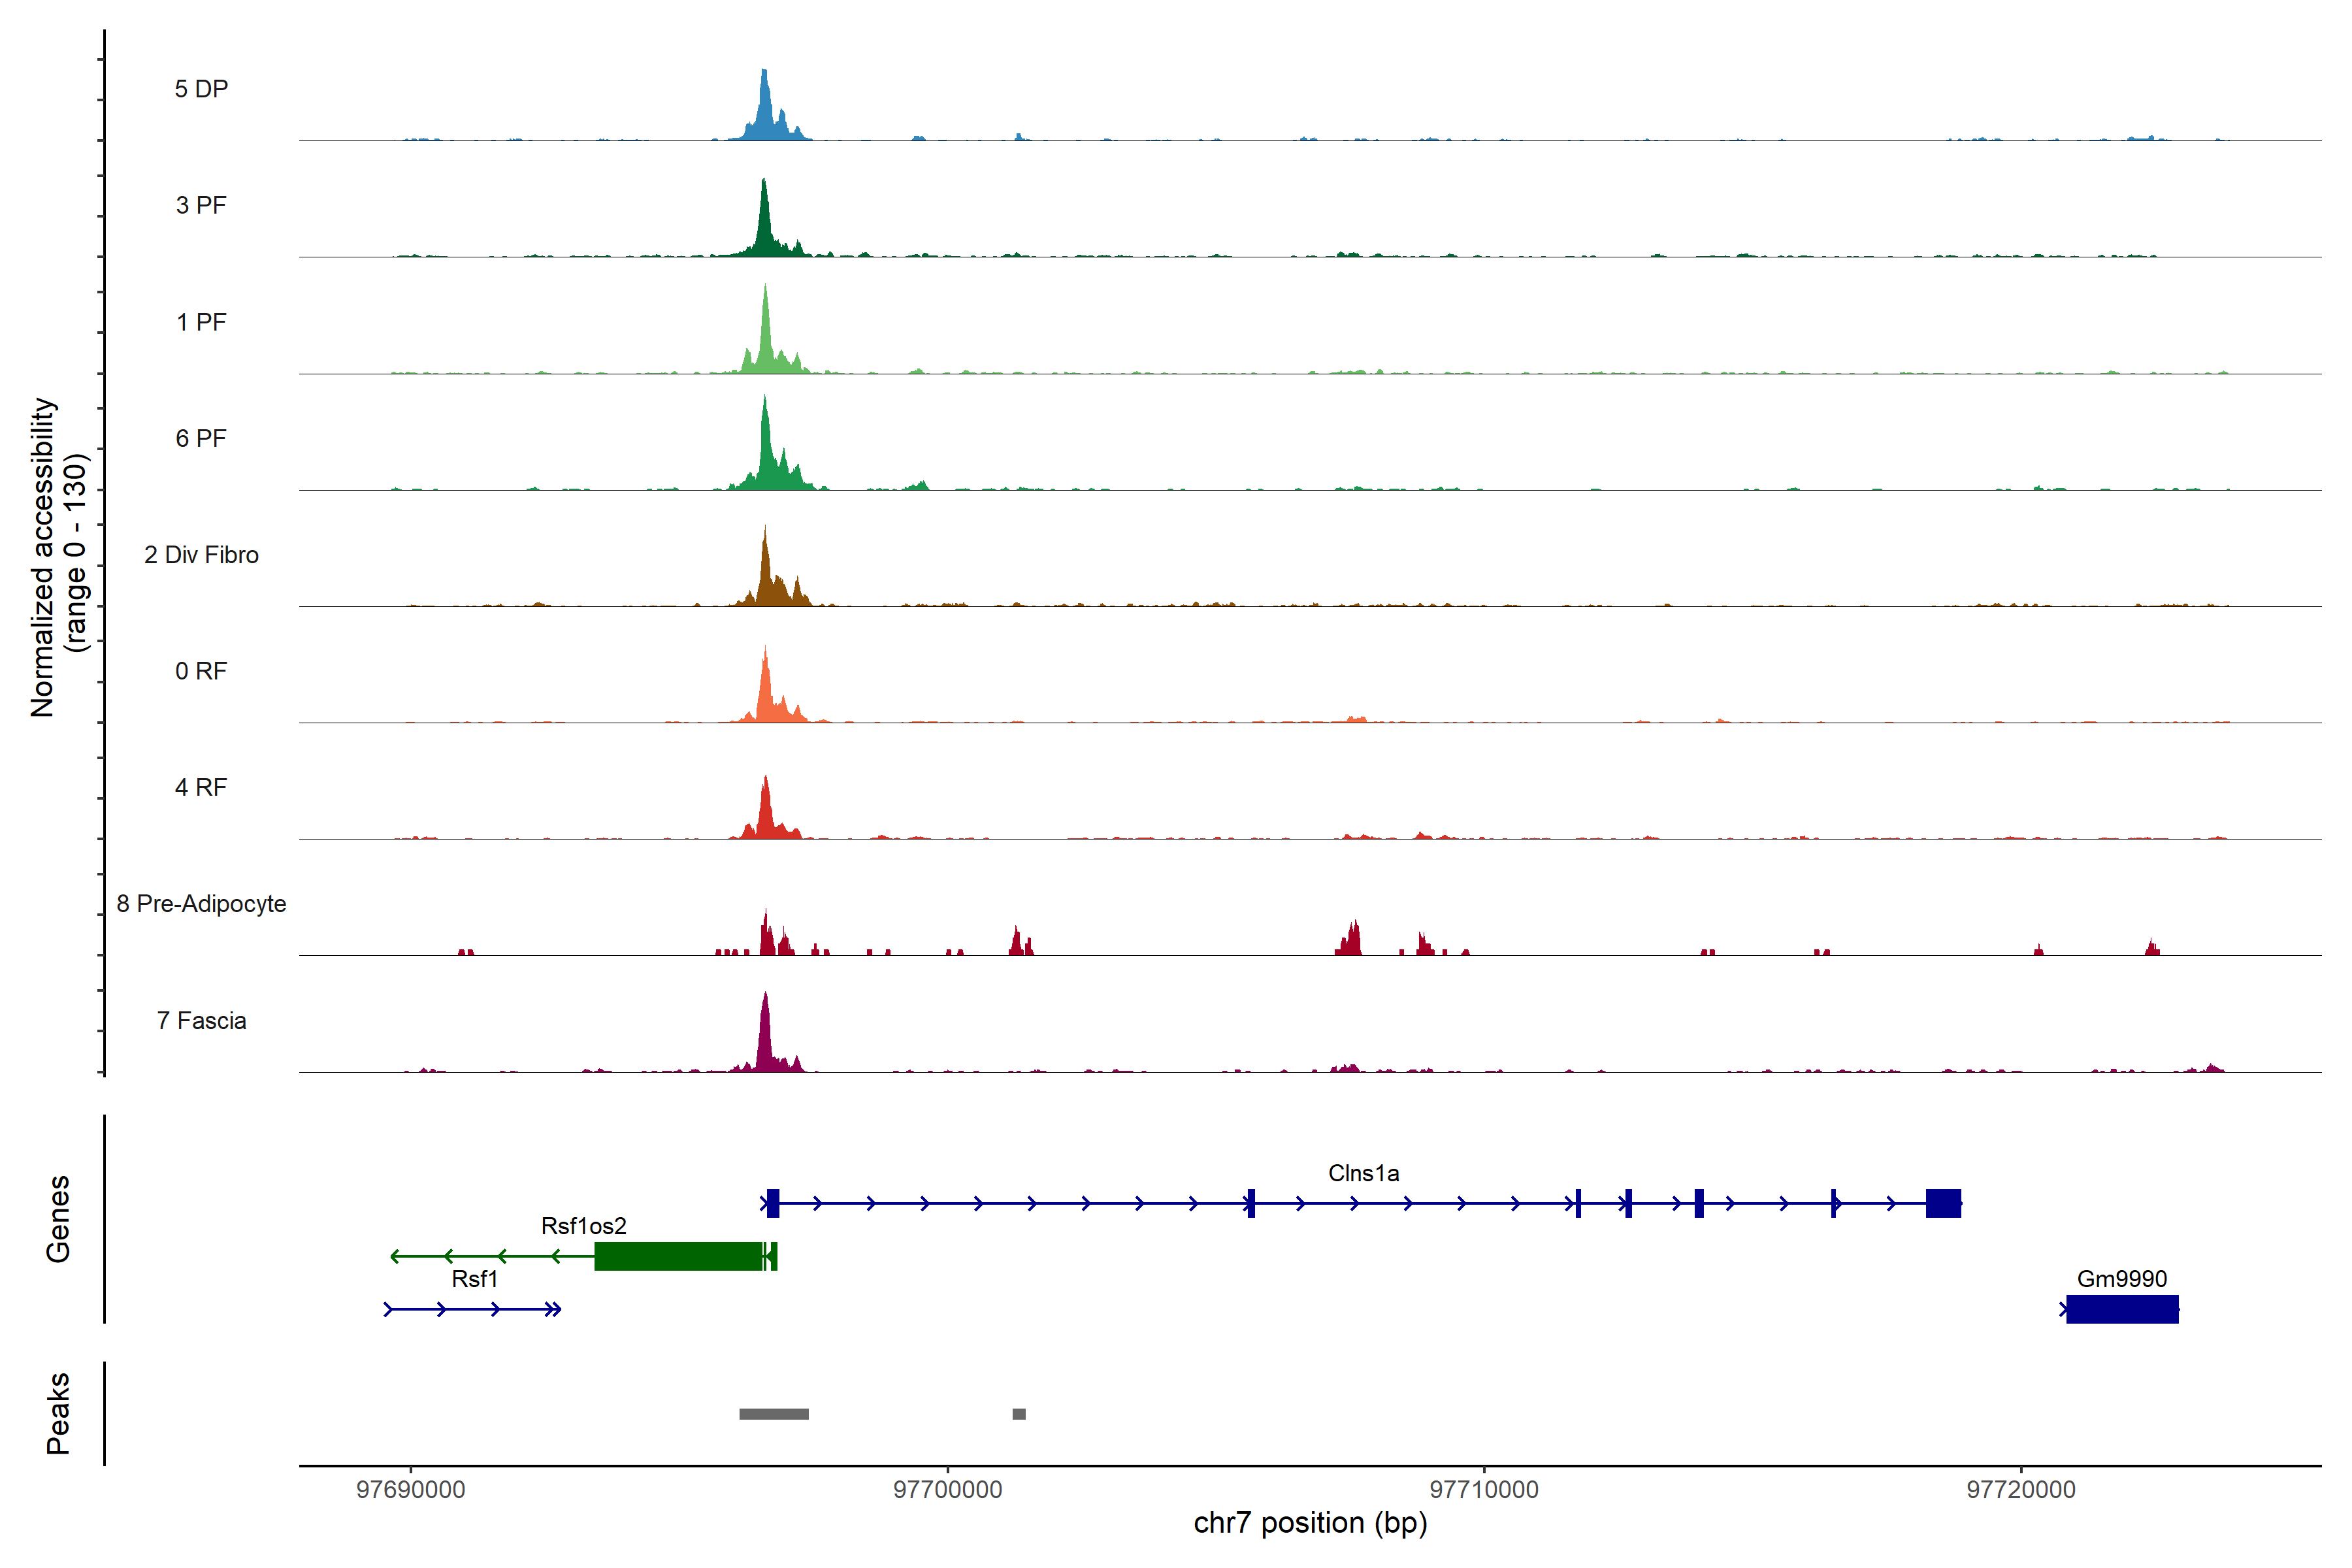Click the 8 Pre-Adipocyte label
2352x1568 pixels.
[x=201, y=904]
